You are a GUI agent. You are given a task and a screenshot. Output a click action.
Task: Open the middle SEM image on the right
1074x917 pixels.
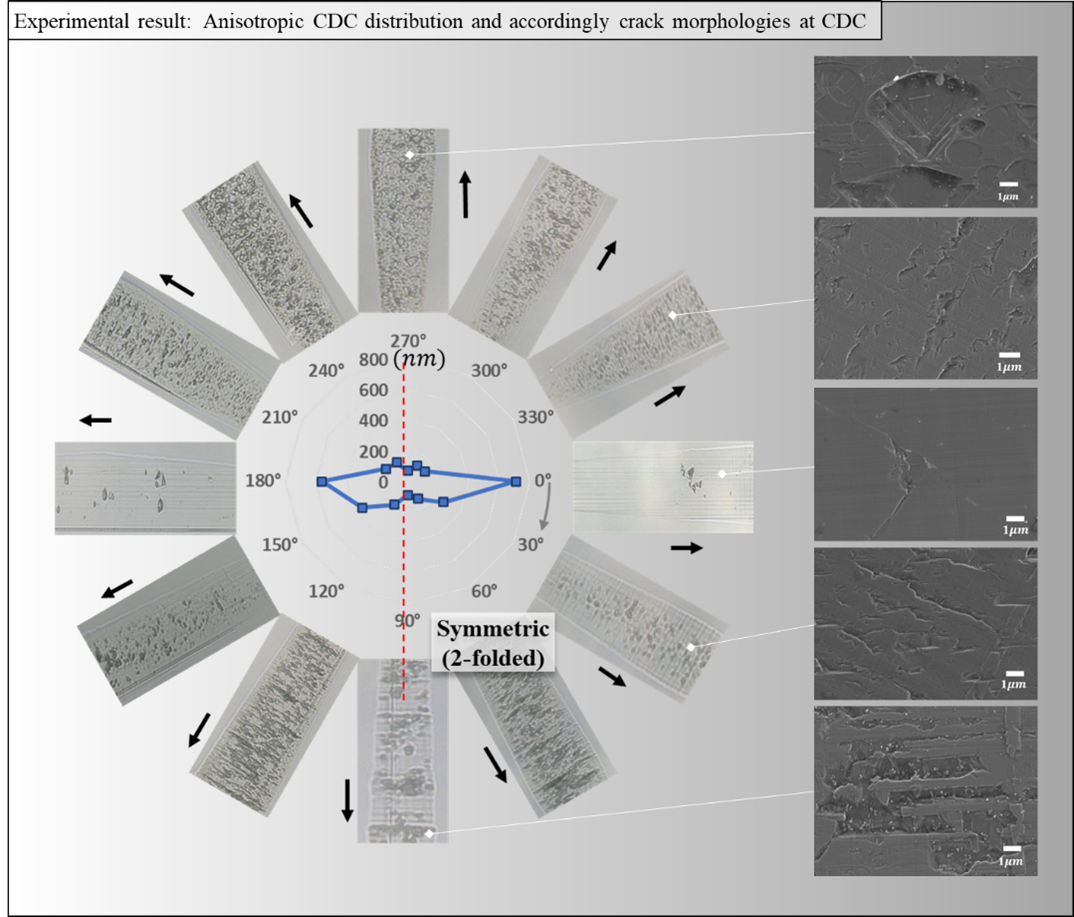pos(925,464)
